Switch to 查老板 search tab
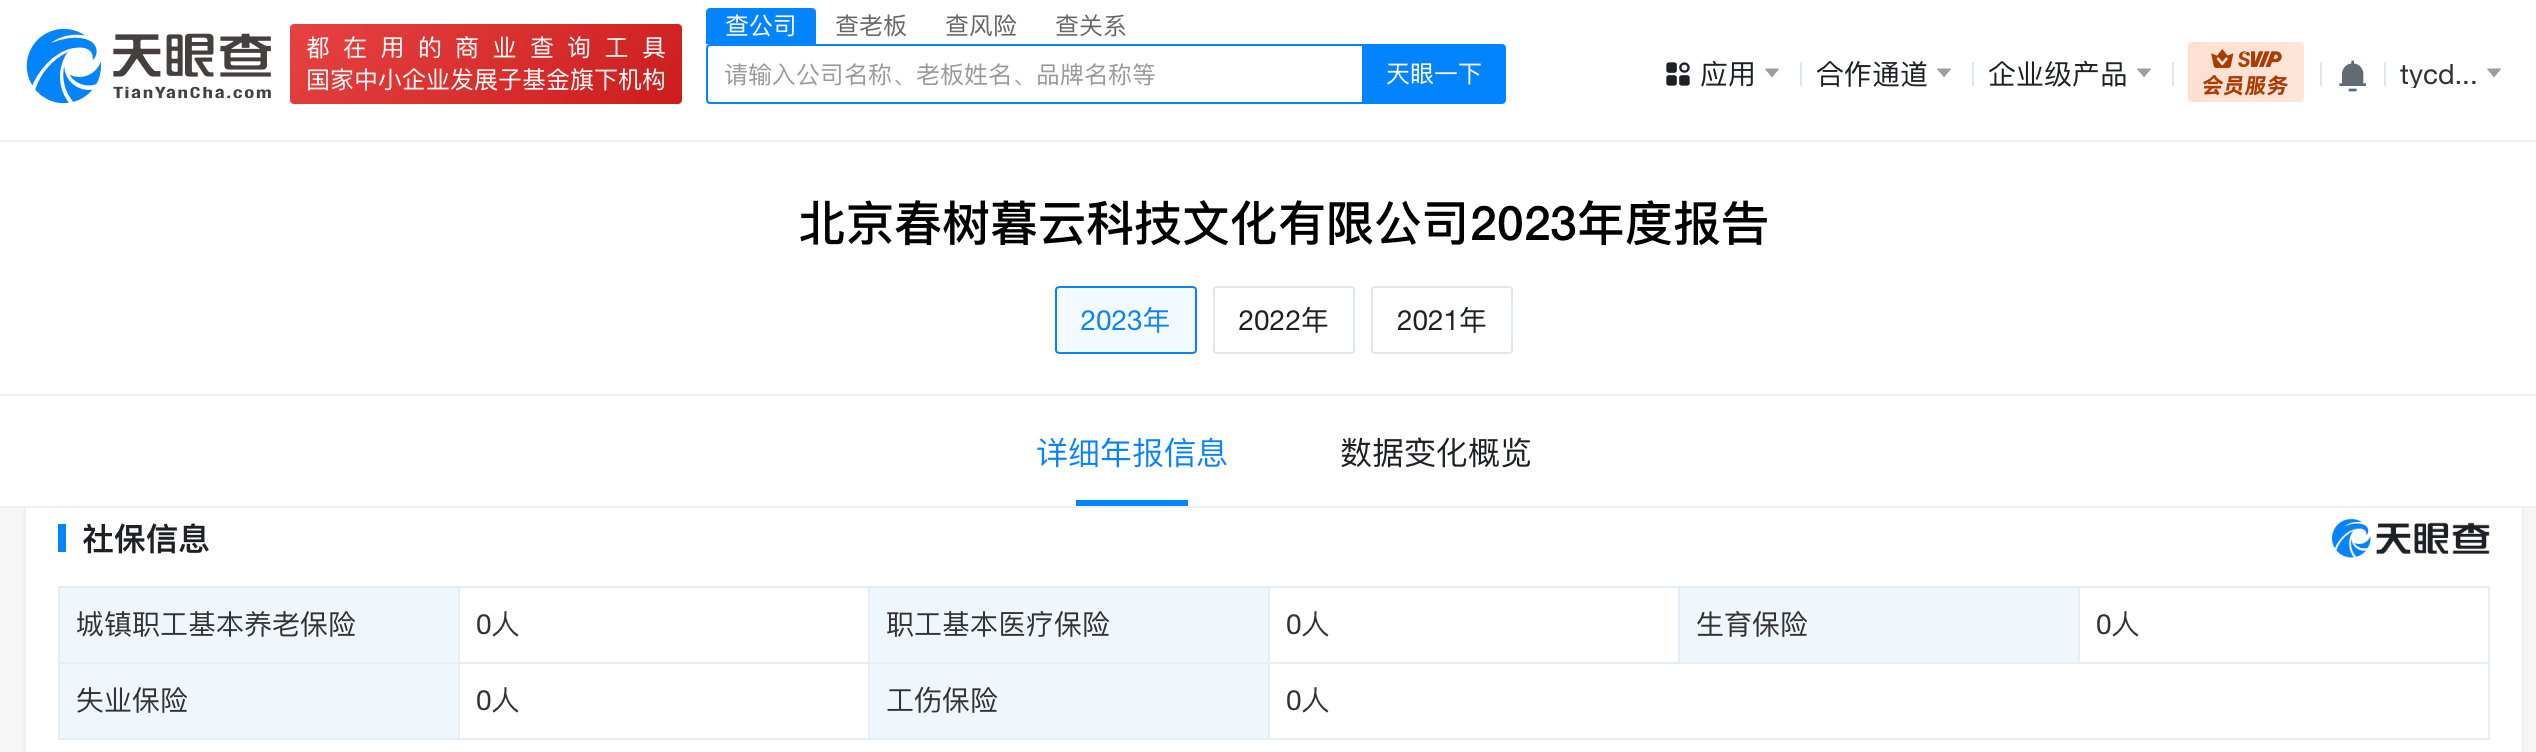Image resolution: width=2536 pixels, height=752 pixels. (871, 26)
